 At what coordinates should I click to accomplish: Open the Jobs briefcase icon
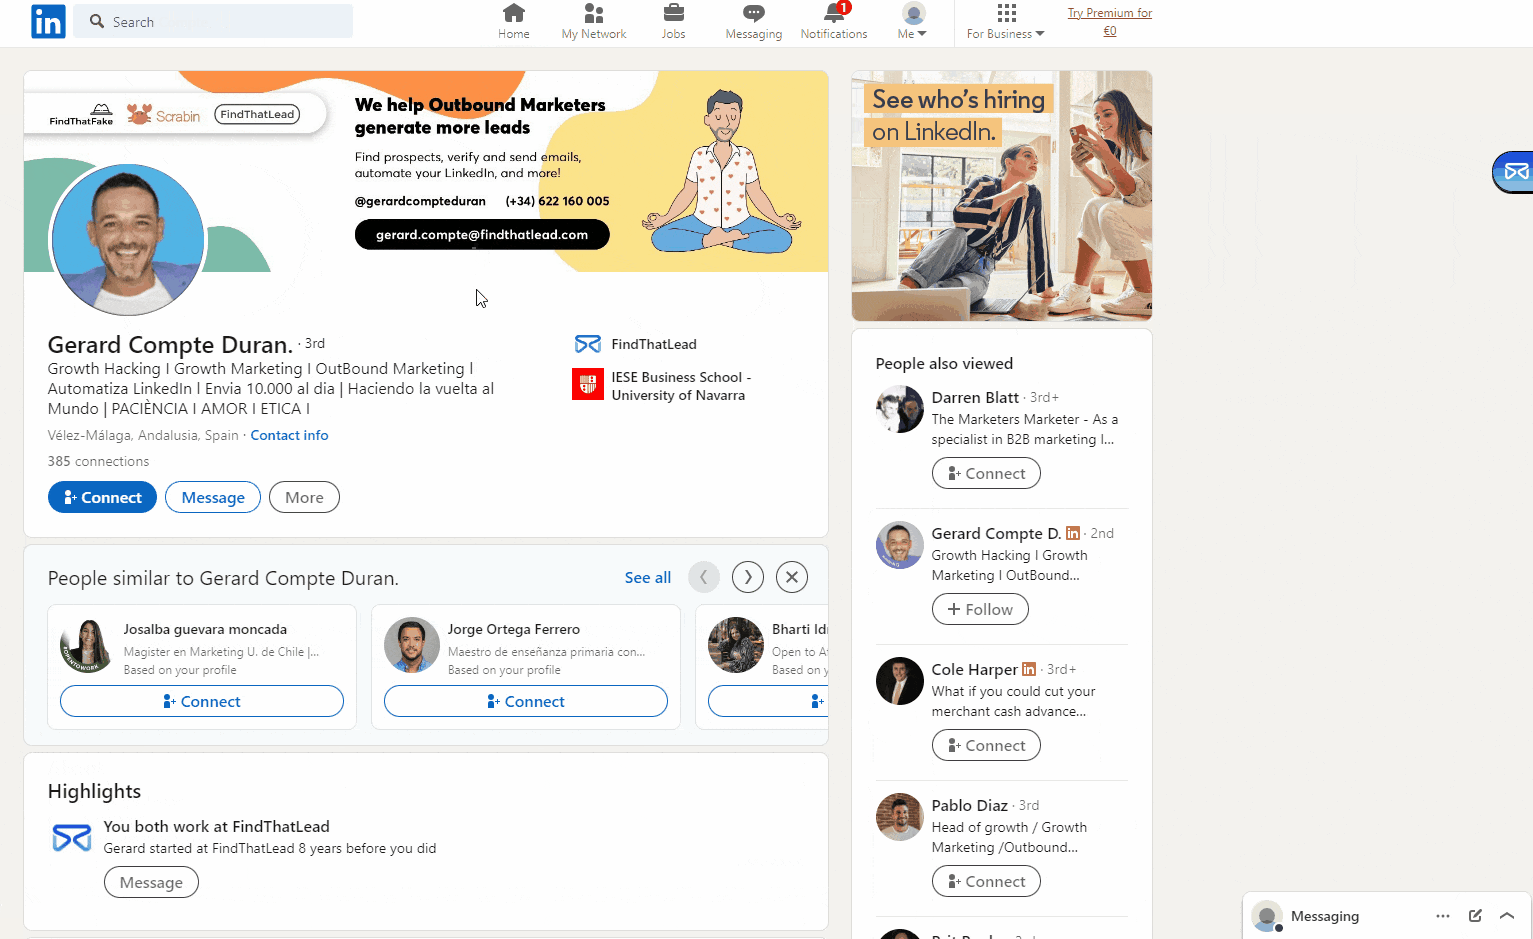coord(673,15)
